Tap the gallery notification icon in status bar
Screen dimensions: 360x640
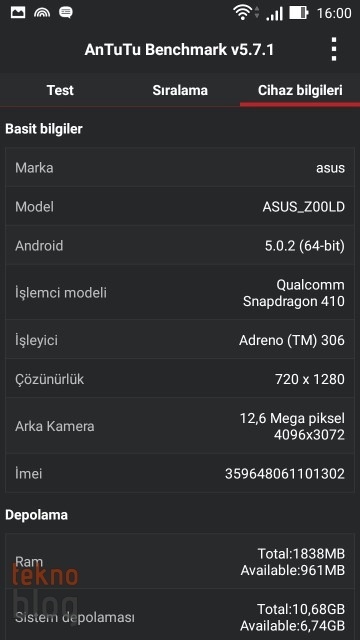(x=18, y=12)
